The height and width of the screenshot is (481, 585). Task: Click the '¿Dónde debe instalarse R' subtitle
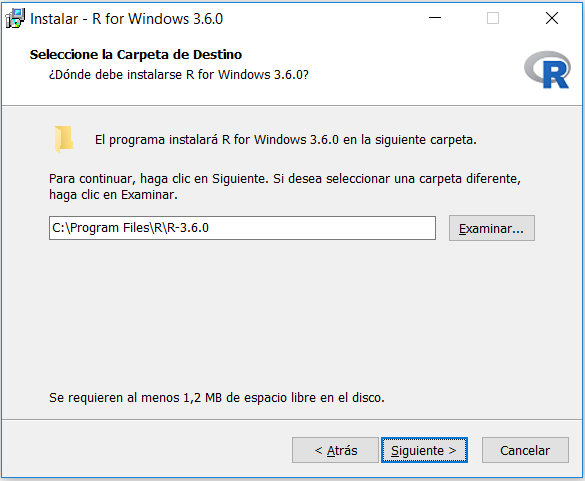179,75
